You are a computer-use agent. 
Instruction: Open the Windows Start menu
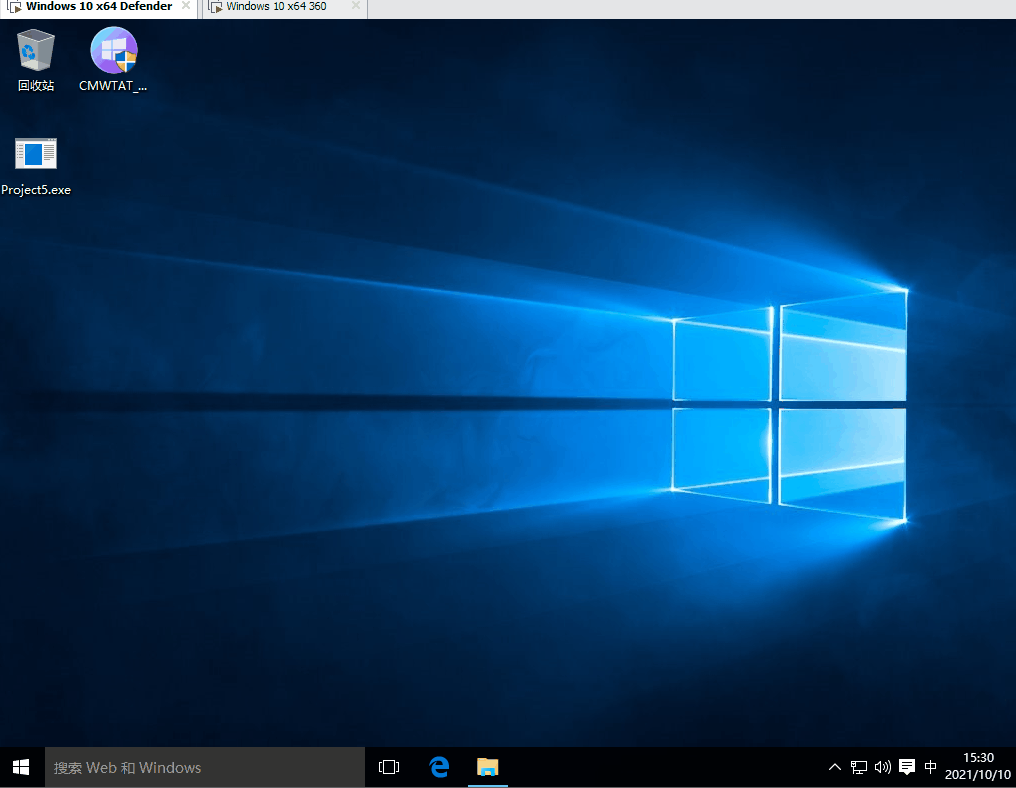[21, 767]
